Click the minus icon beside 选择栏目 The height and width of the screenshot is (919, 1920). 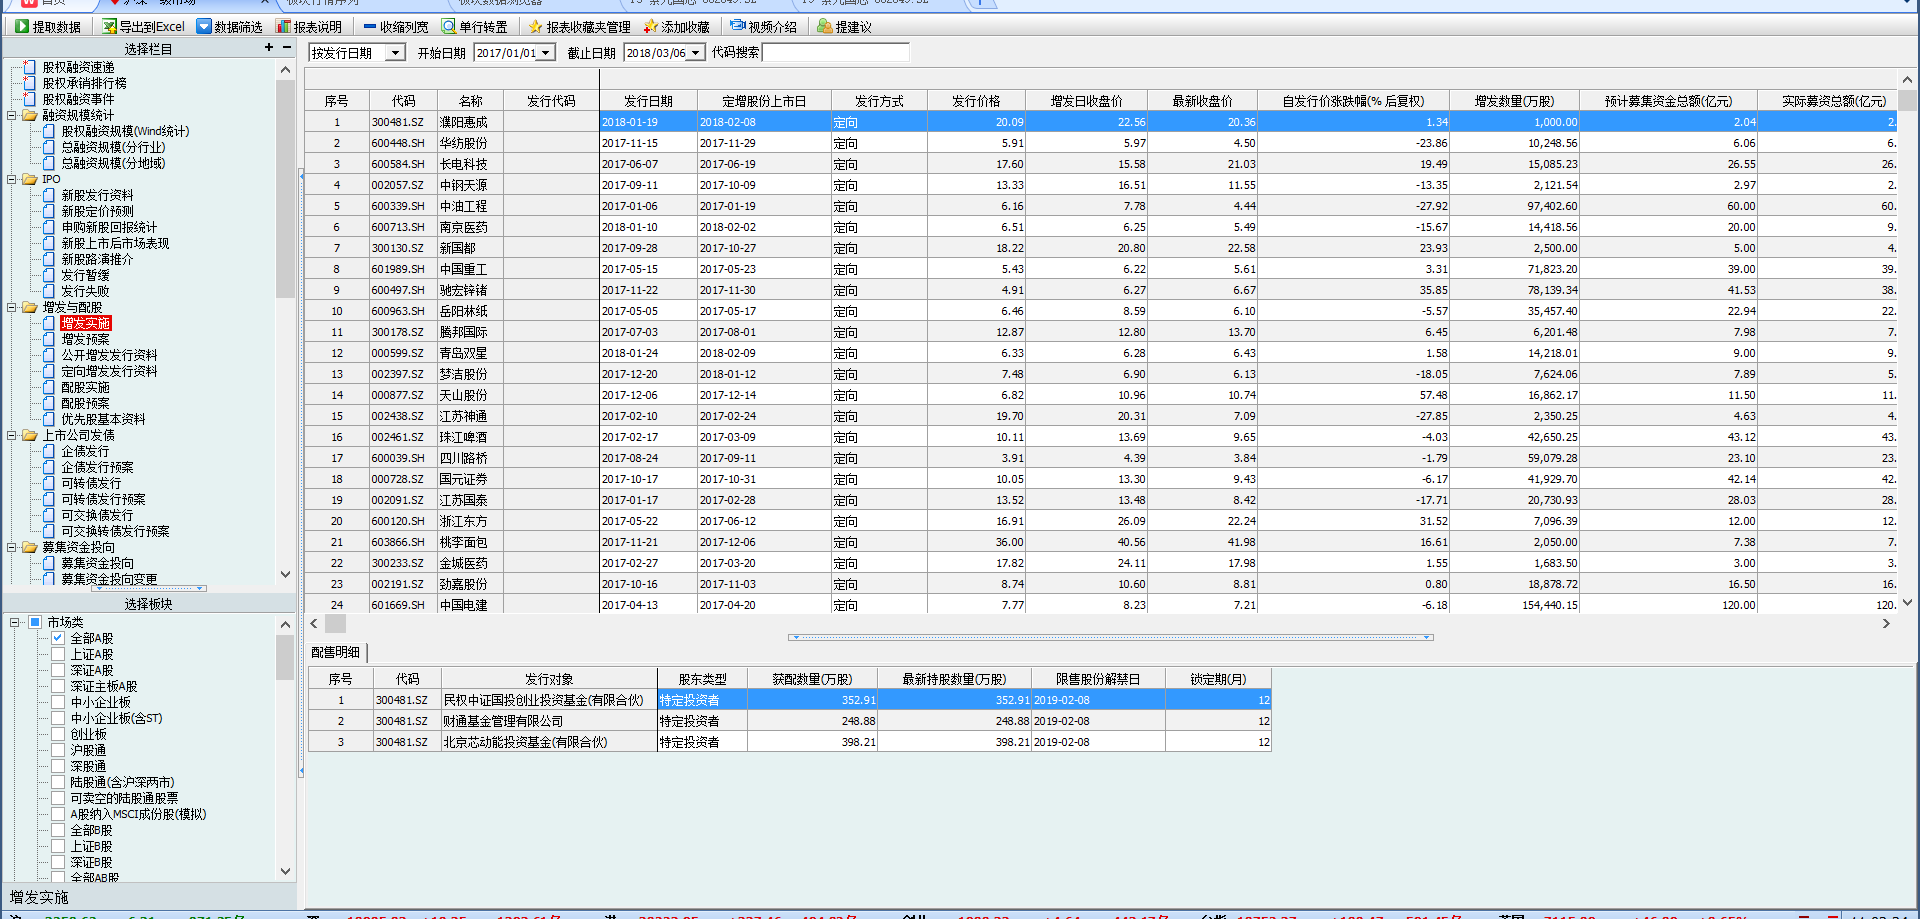pyautogui.click(x=287, y=47)
